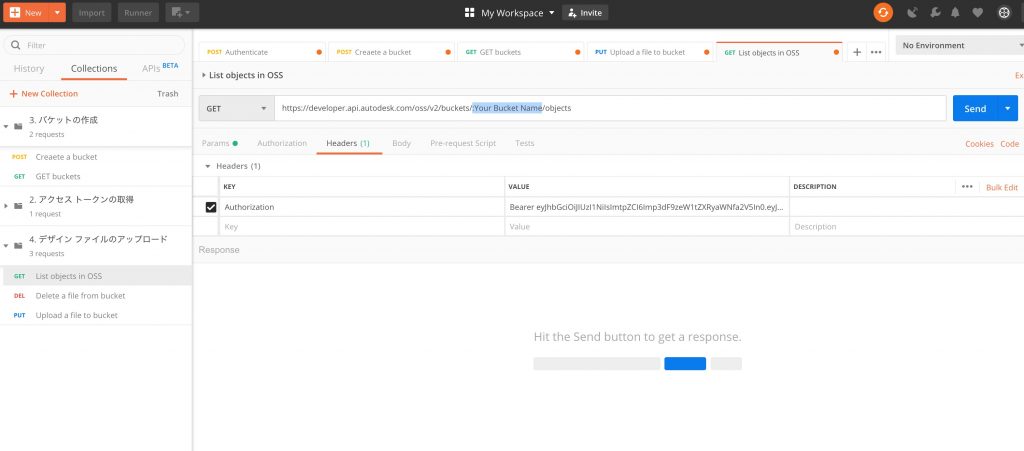
Task: Open the notifications bell icon
Action: (x=955, y=12)
